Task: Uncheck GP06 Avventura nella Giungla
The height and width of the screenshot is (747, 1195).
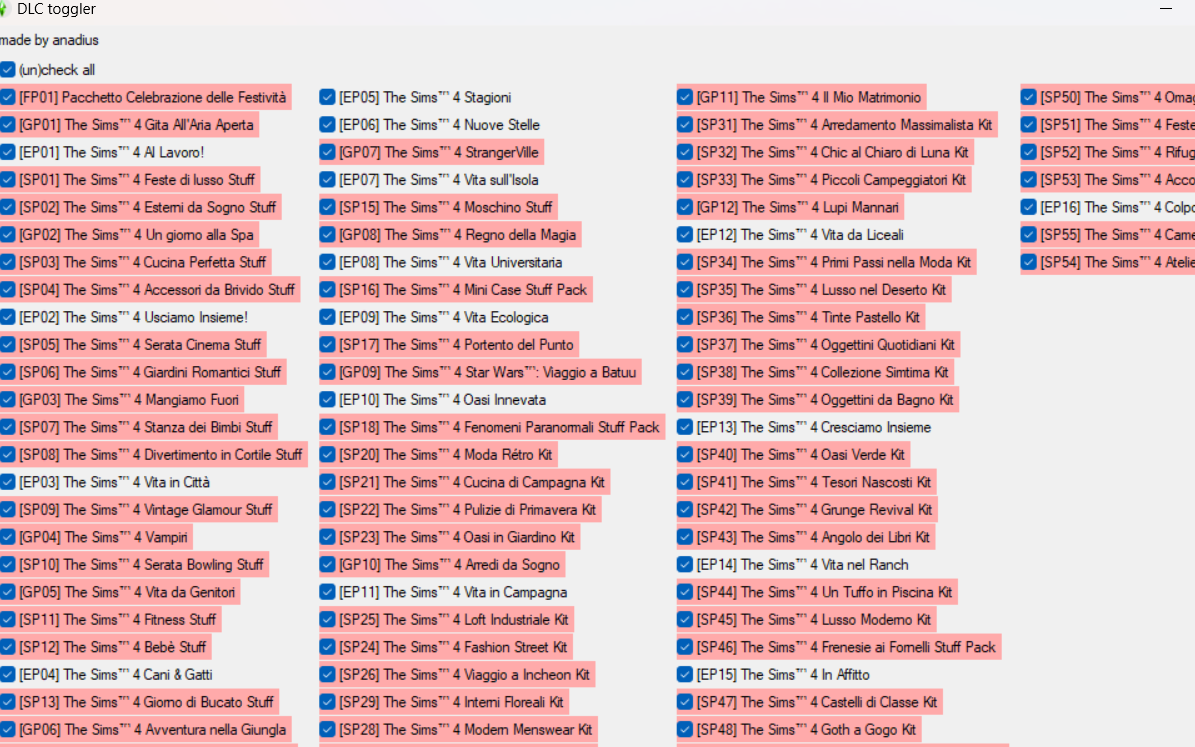Action: 8,729
